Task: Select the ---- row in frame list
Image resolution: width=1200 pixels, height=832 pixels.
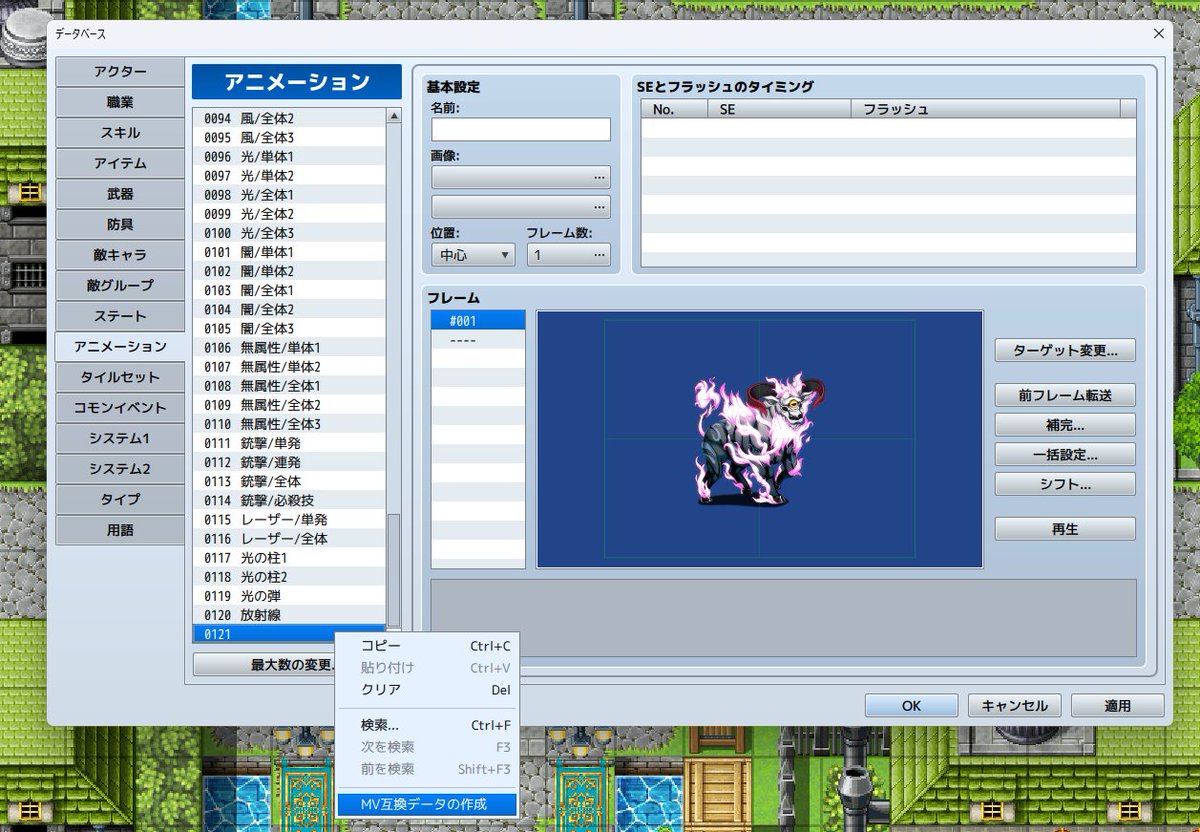Action: click(x=478, y=339)
